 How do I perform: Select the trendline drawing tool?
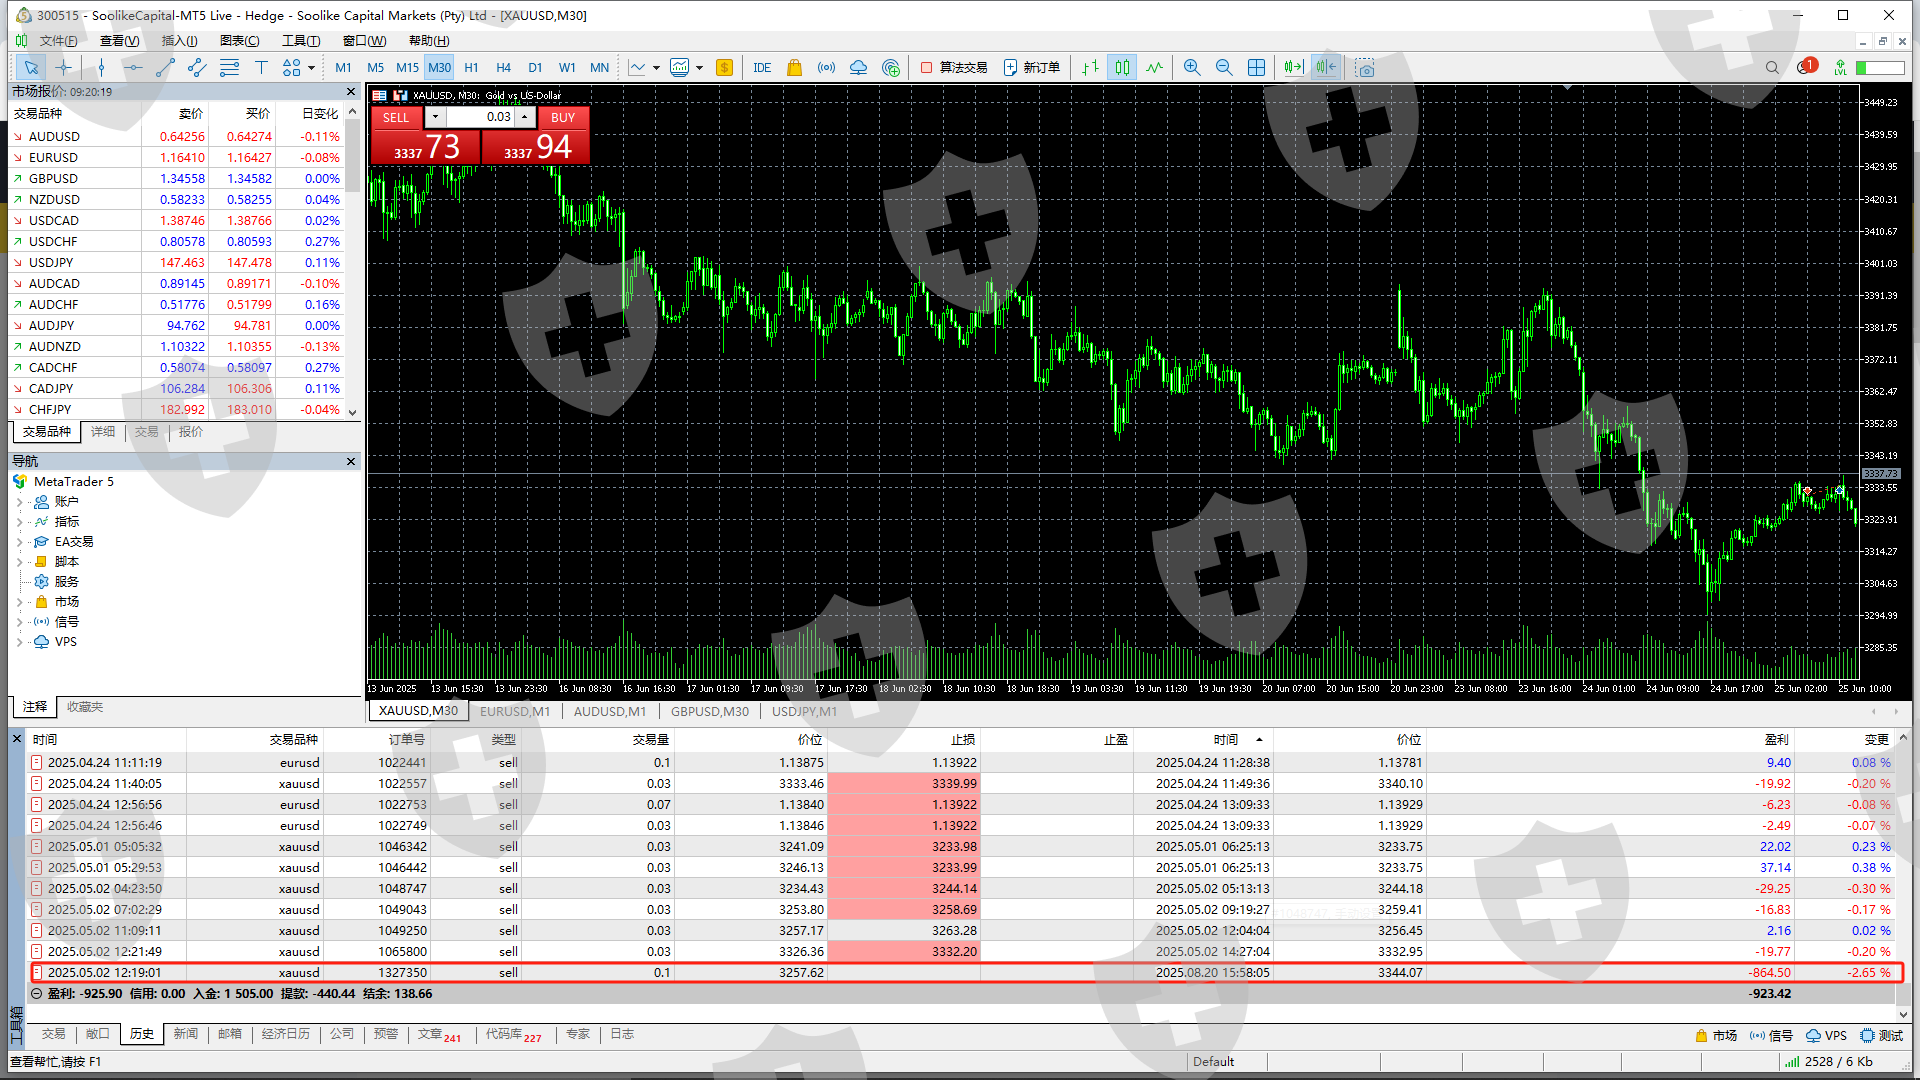165,67
